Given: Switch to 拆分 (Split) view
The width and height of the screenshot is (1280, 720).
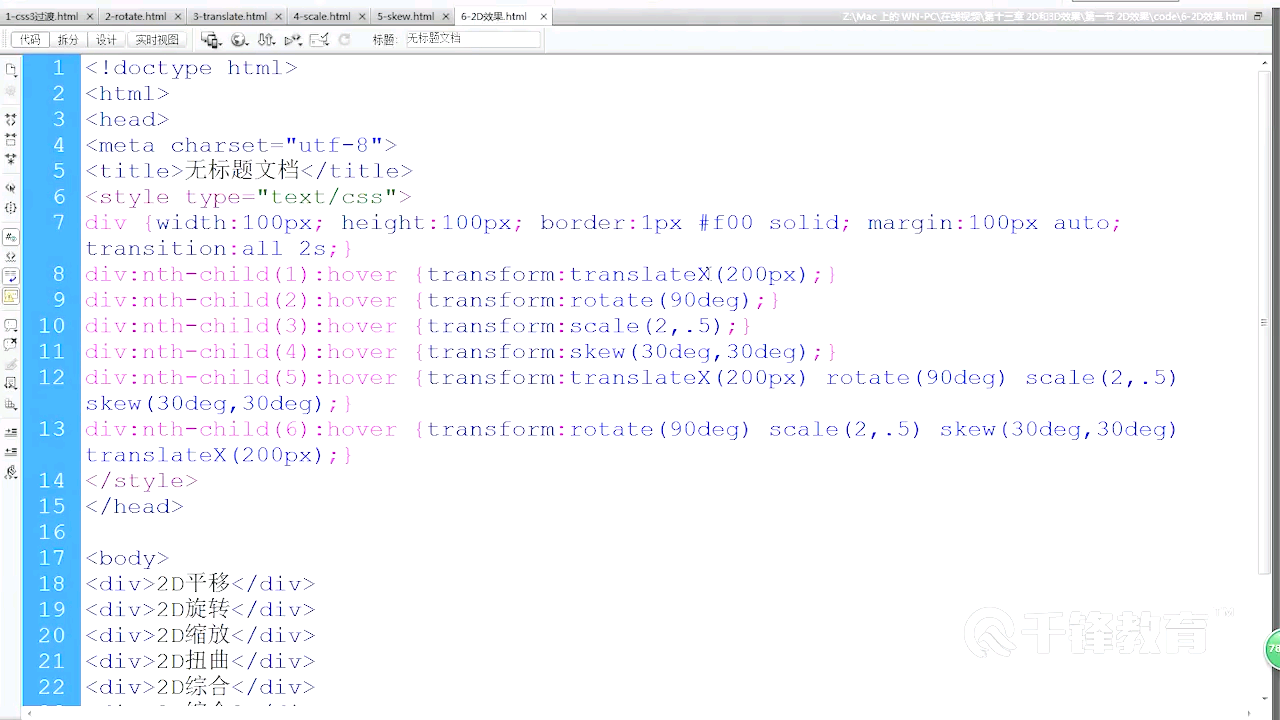Looking at the screenshot, I should pyautogui.click(x=67, y=39).
